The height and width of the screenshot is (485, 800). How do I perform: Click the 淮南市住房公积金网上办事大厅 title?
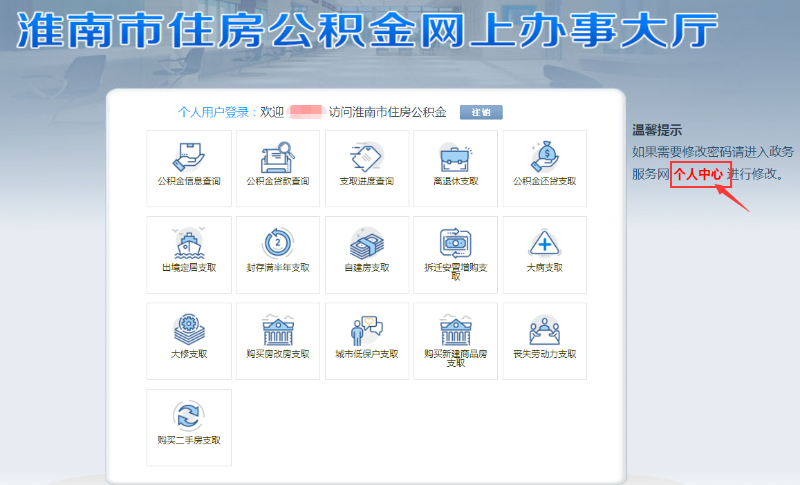coord(368,33)
